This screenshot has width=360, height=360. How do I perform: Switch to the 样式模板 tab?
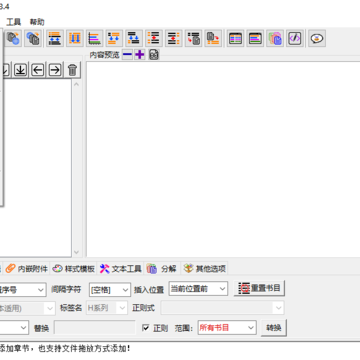74,268
